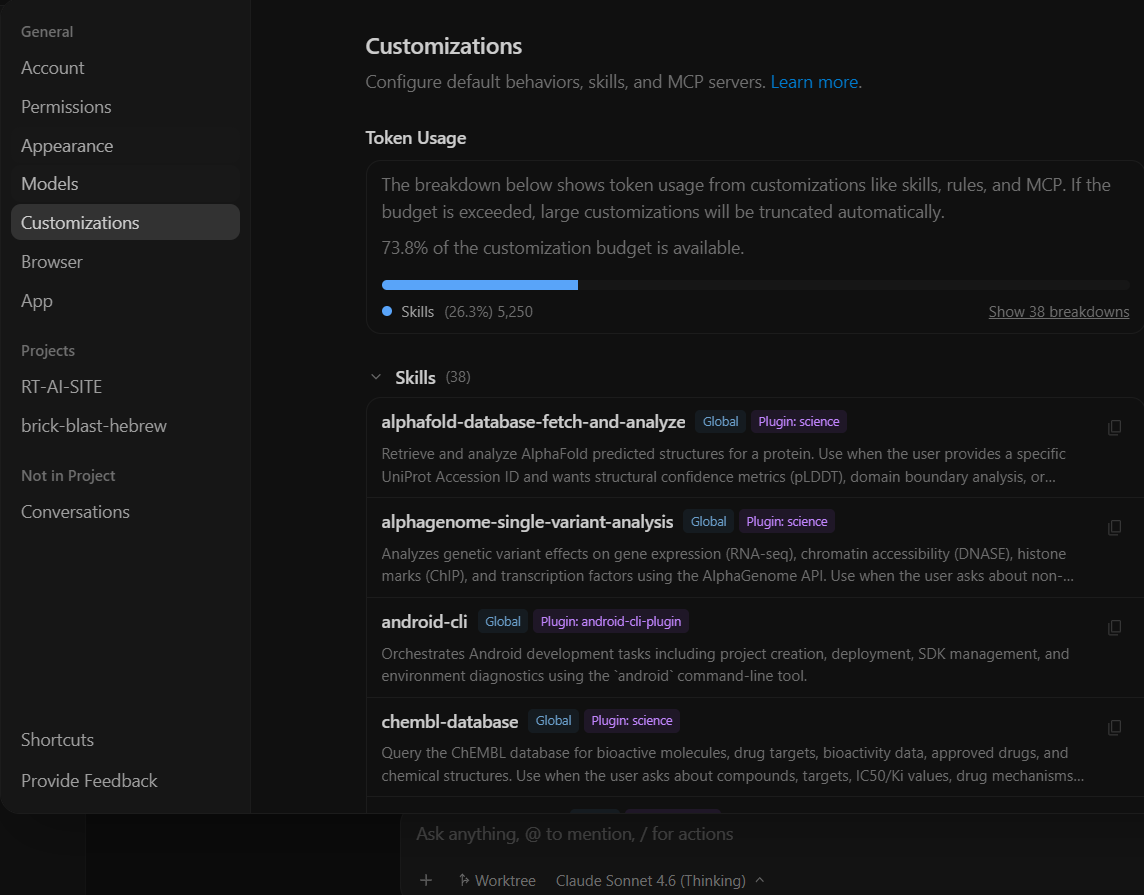
Task: Click Global tag on android-cli
Action: (503, 621)
